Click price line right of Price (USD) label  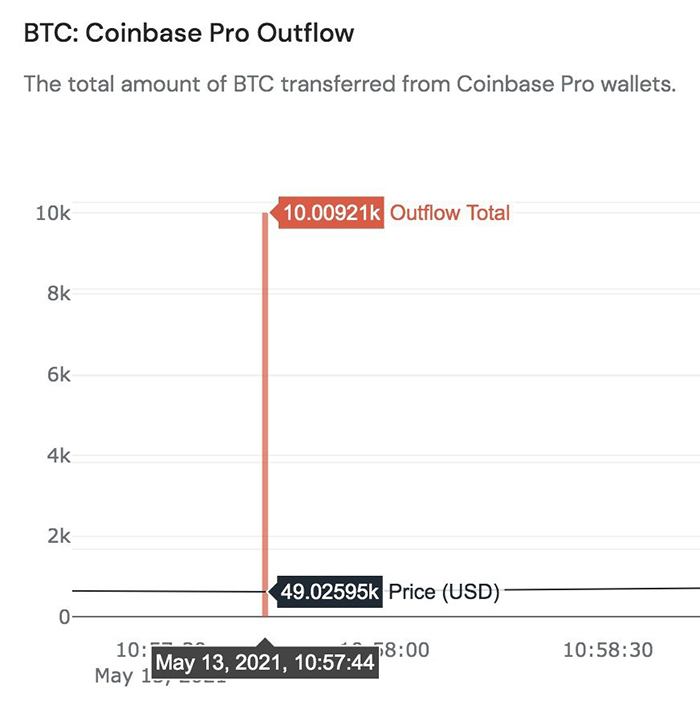click(600, 589)
